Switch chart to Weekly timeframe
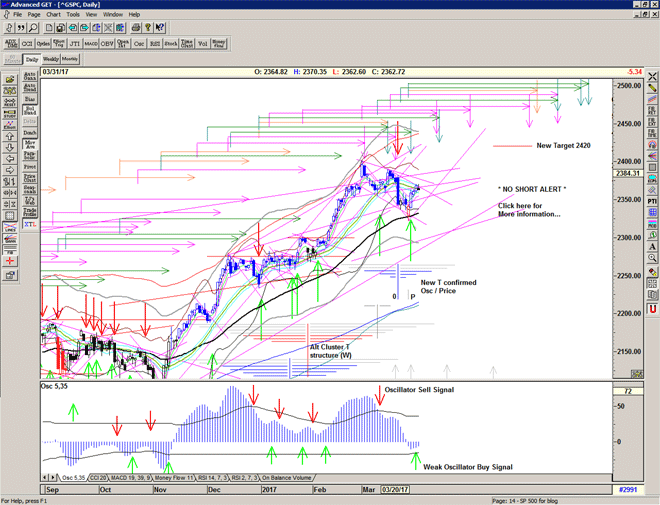This screenshot has width=660, height=505. coord(50,59)
